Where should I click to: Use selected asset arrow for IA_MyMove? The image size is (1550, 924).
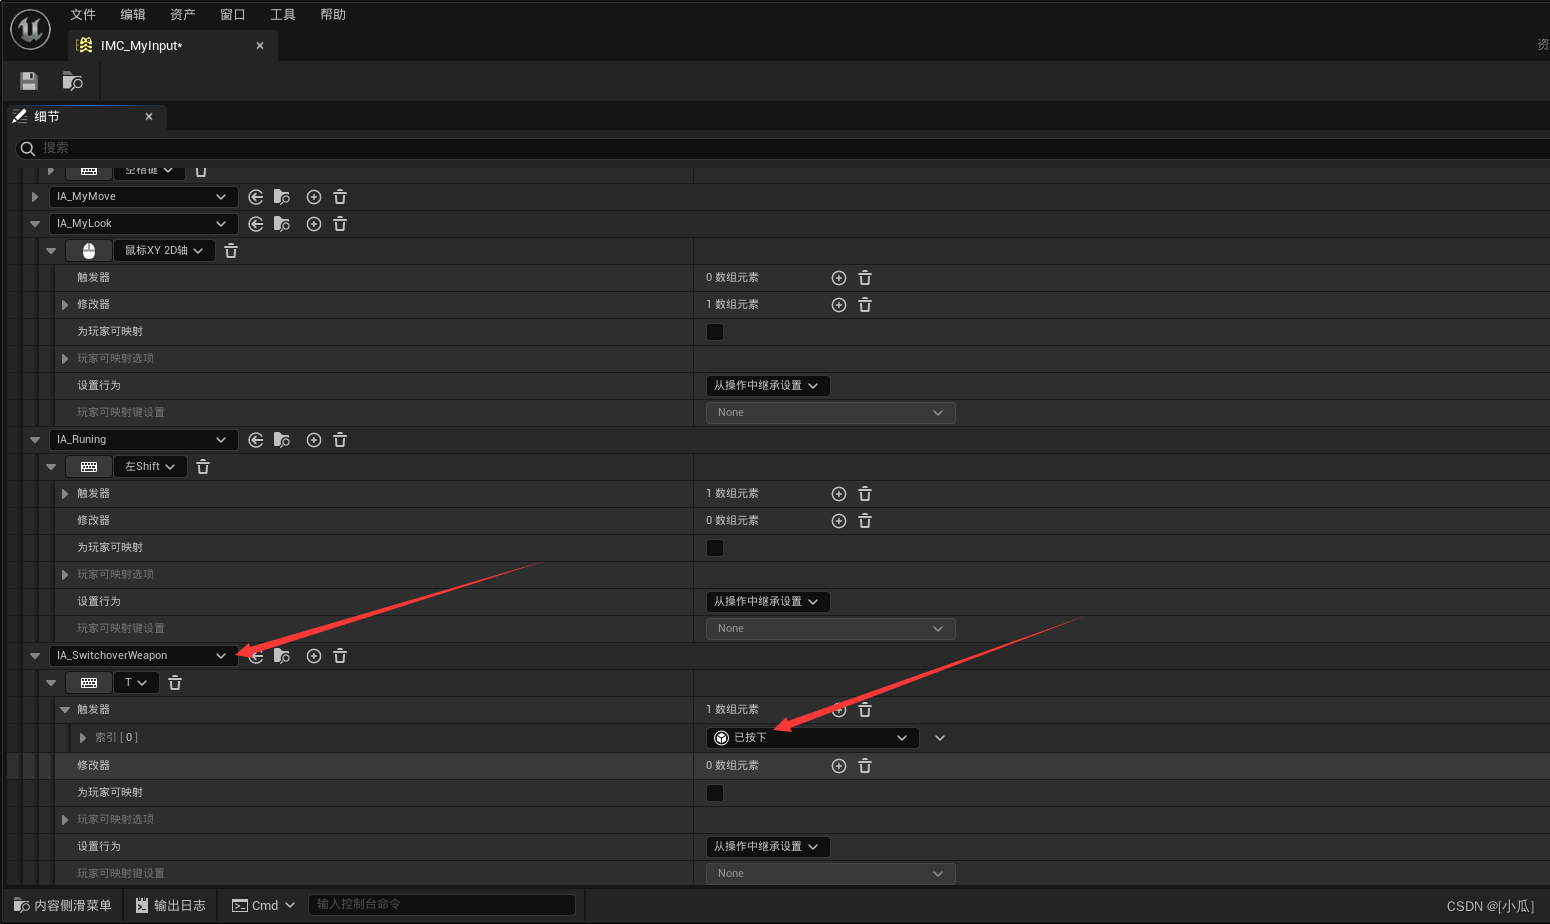256,197
